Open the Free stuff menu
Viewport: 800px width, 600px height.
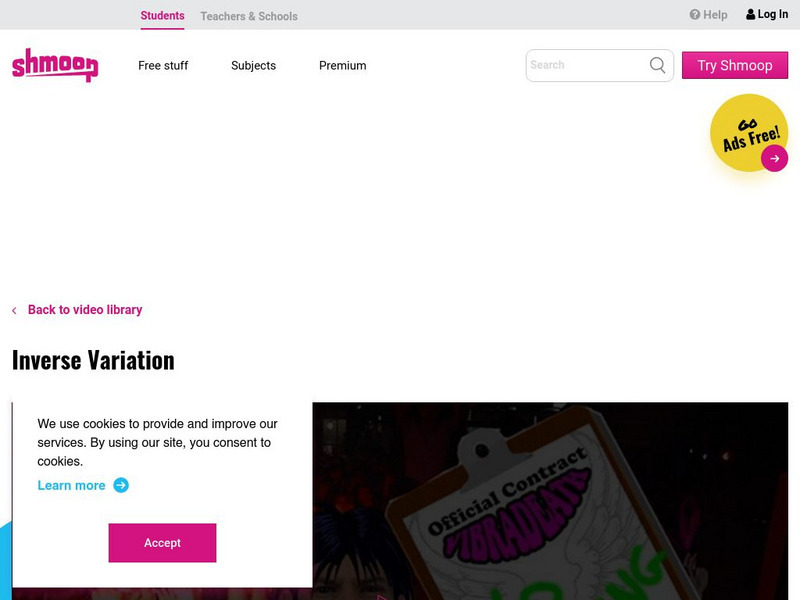pyautogui.click(x=163, y=65)
